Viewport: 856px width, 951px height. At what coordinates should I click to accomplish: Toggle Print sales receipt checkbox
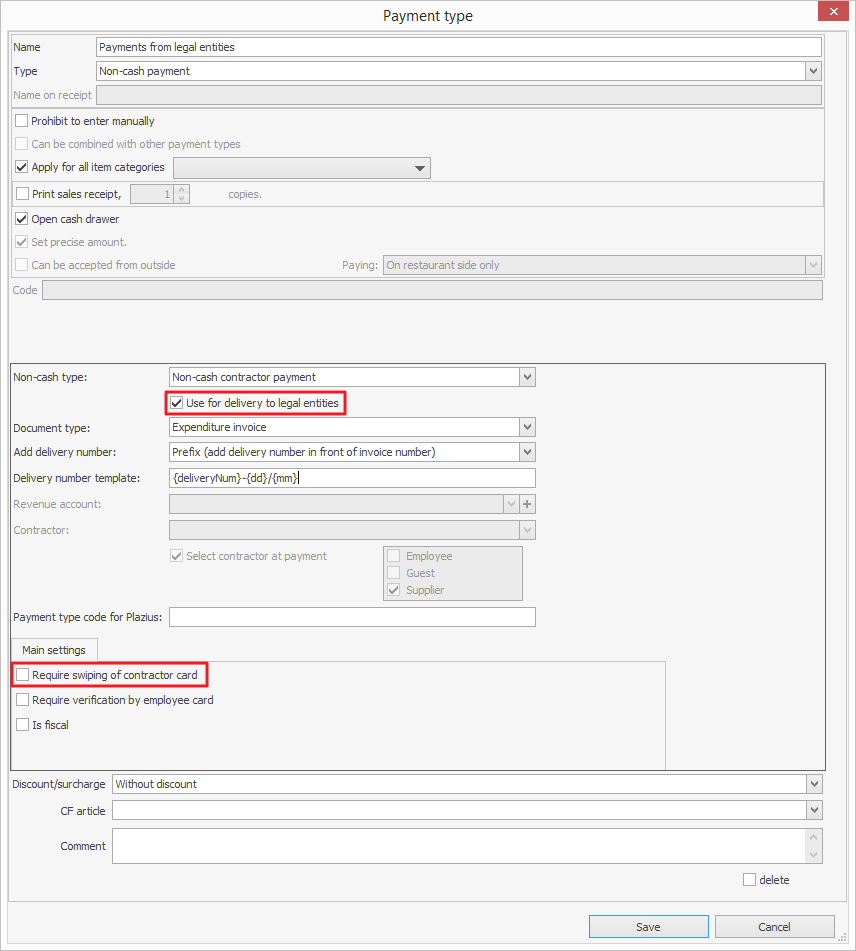[23, 194]
